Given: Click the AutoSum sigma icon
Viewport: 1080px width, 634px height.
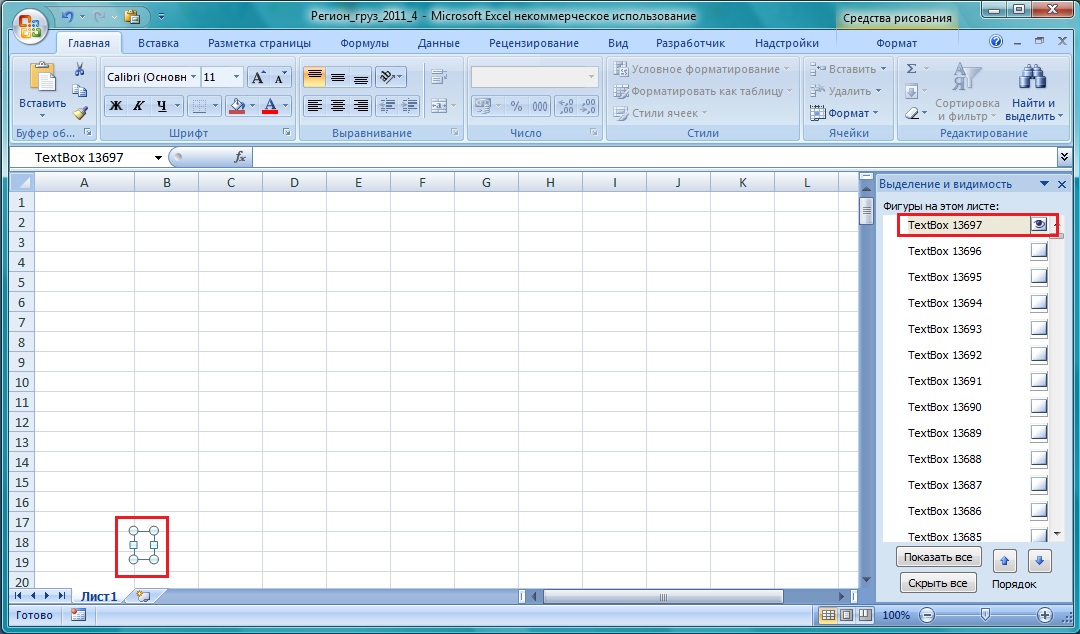Looking at the screenshot, I should (x=911, y=69).
